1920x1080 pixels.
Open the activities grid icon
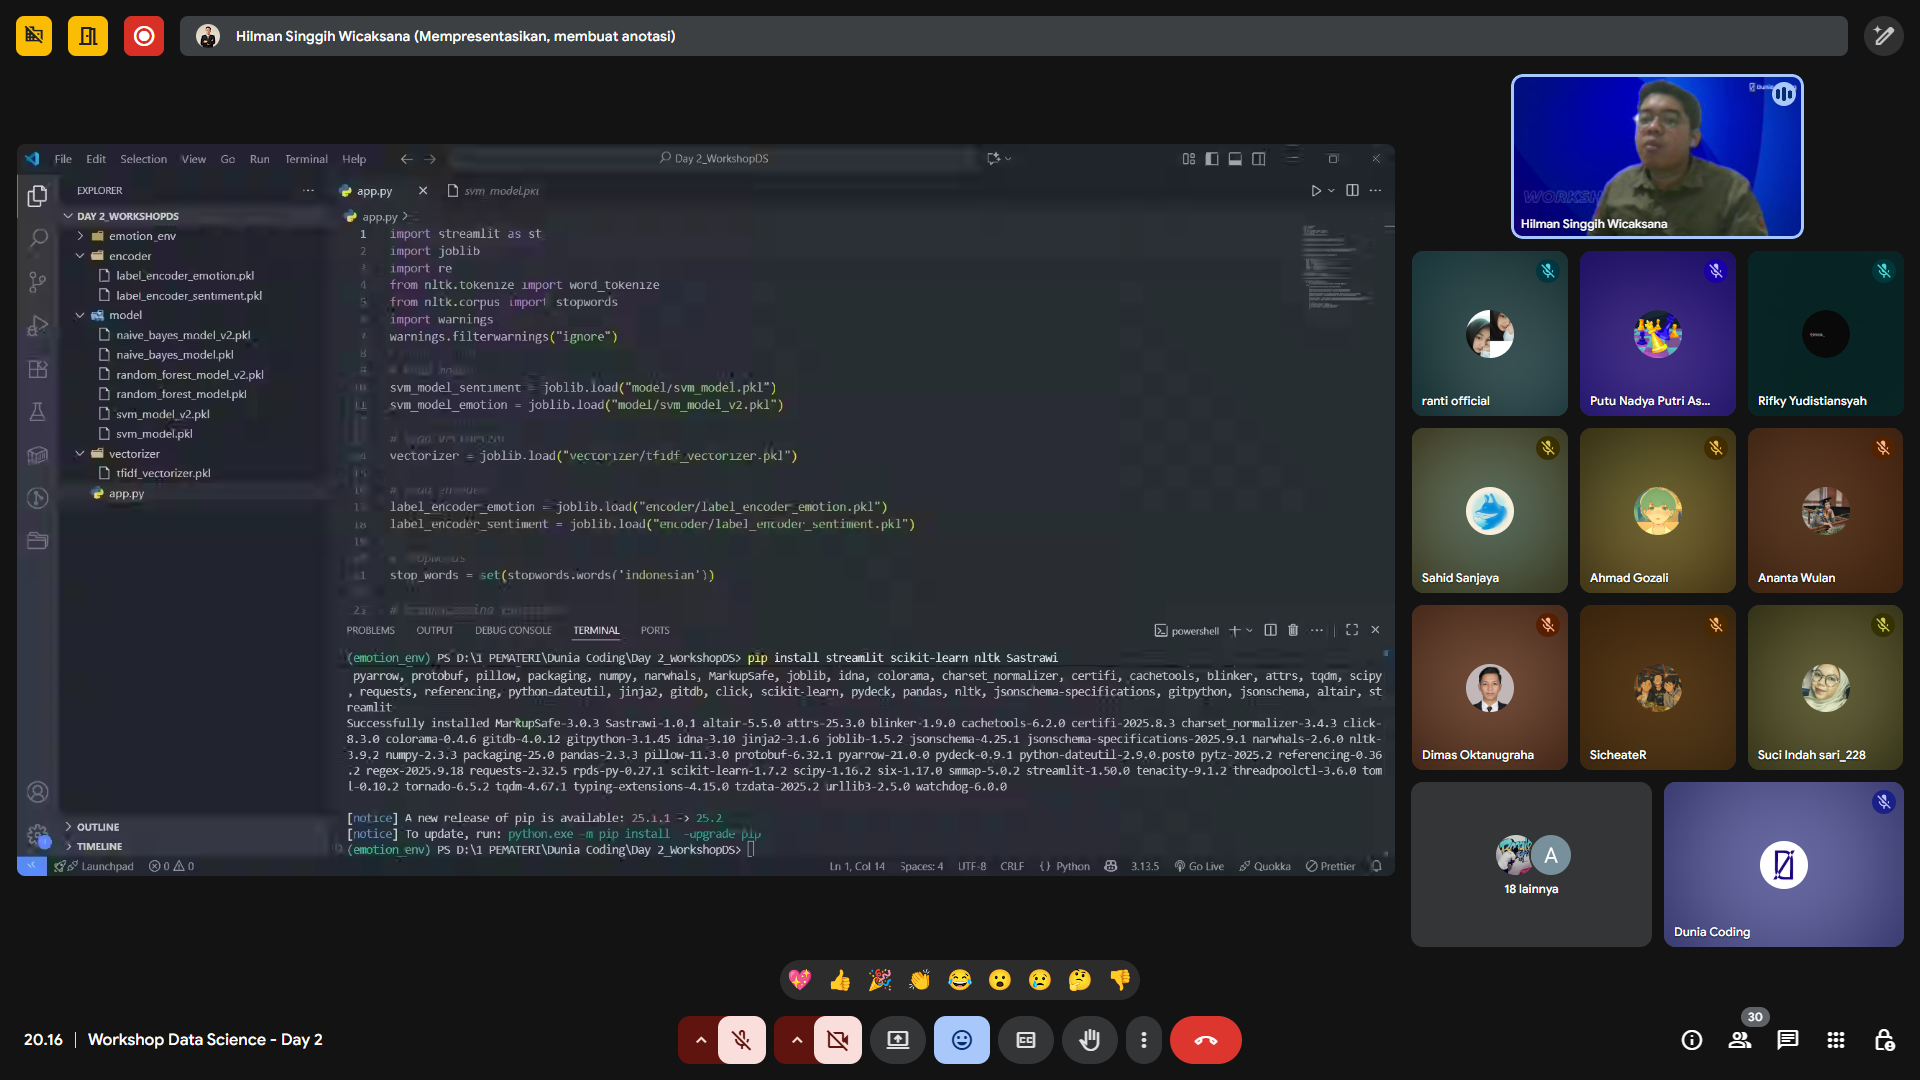(1836, 1040)
